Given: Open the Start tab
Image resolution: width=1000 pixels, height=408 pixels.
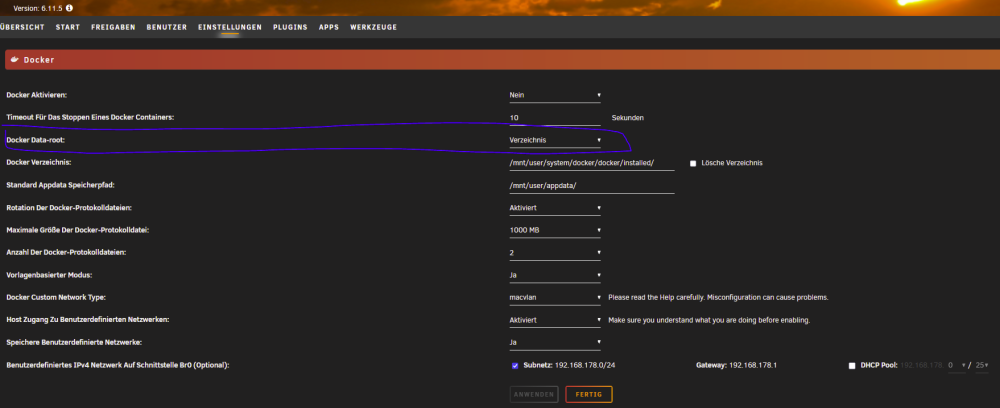Looking at the screenshot, I should pos(68,27).
